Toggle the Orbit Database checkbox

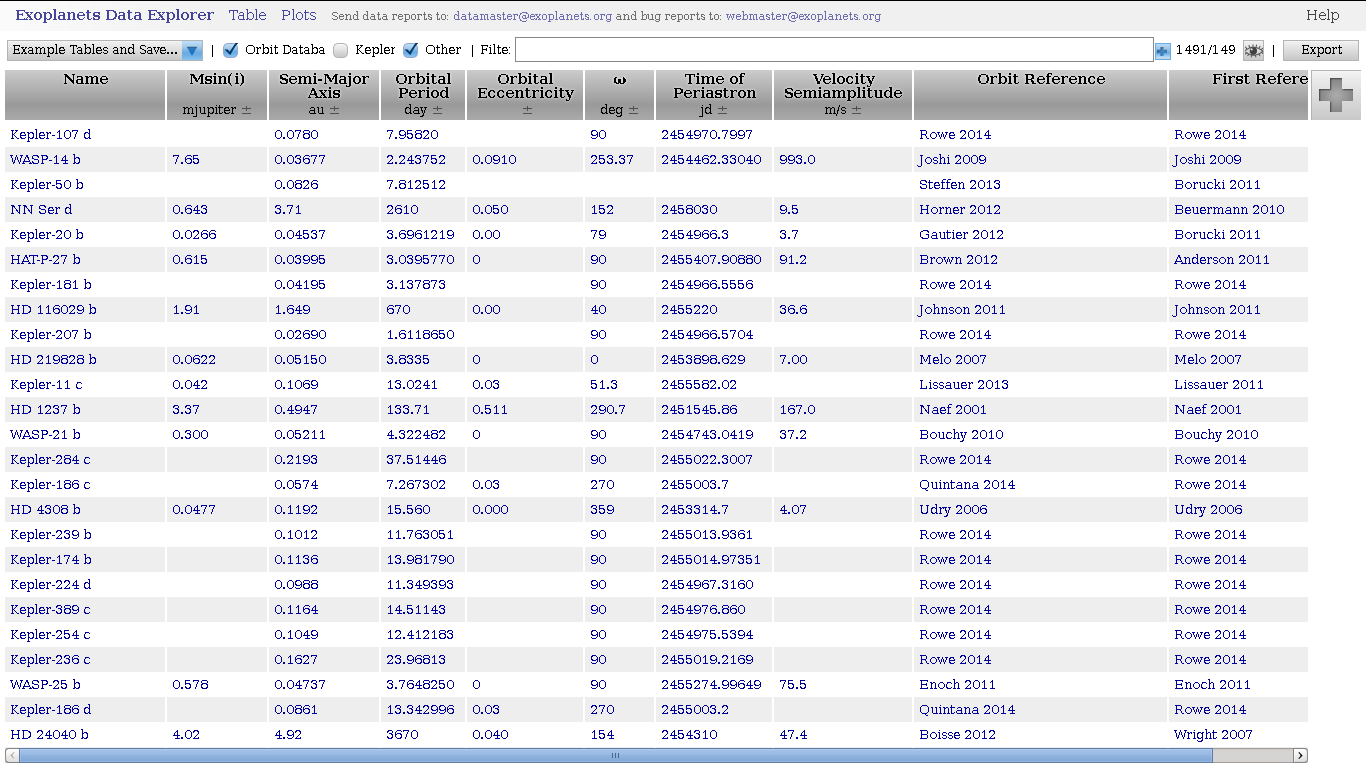click(230, 50)
